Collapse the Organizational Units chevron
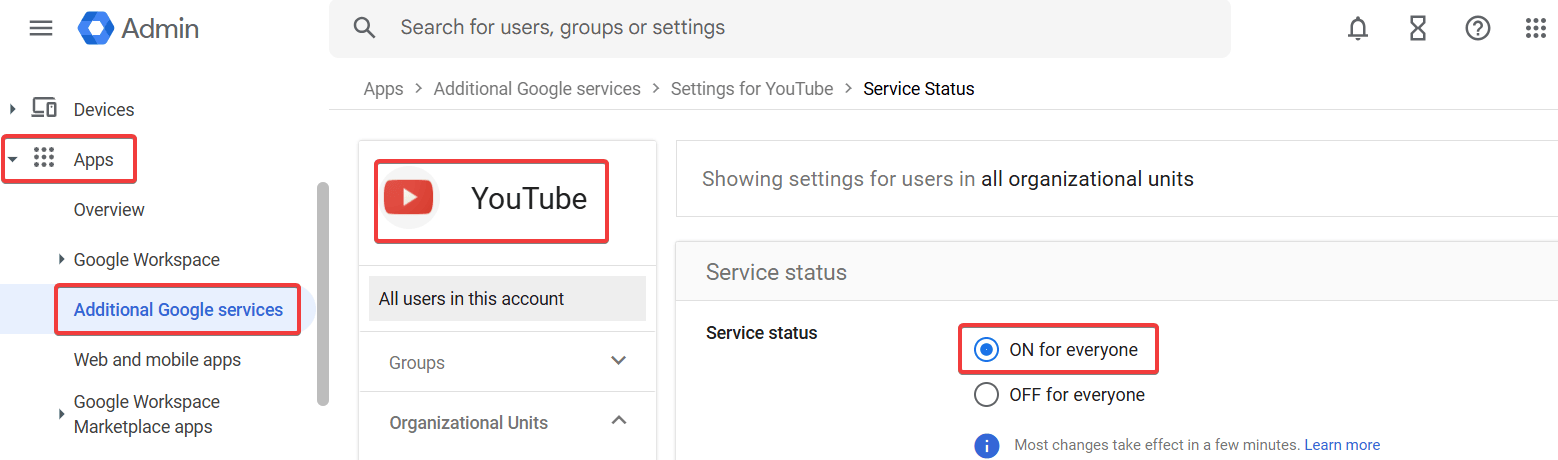Image resolution: width=1558 pixels, height=460 pixels. coord(619,421)
